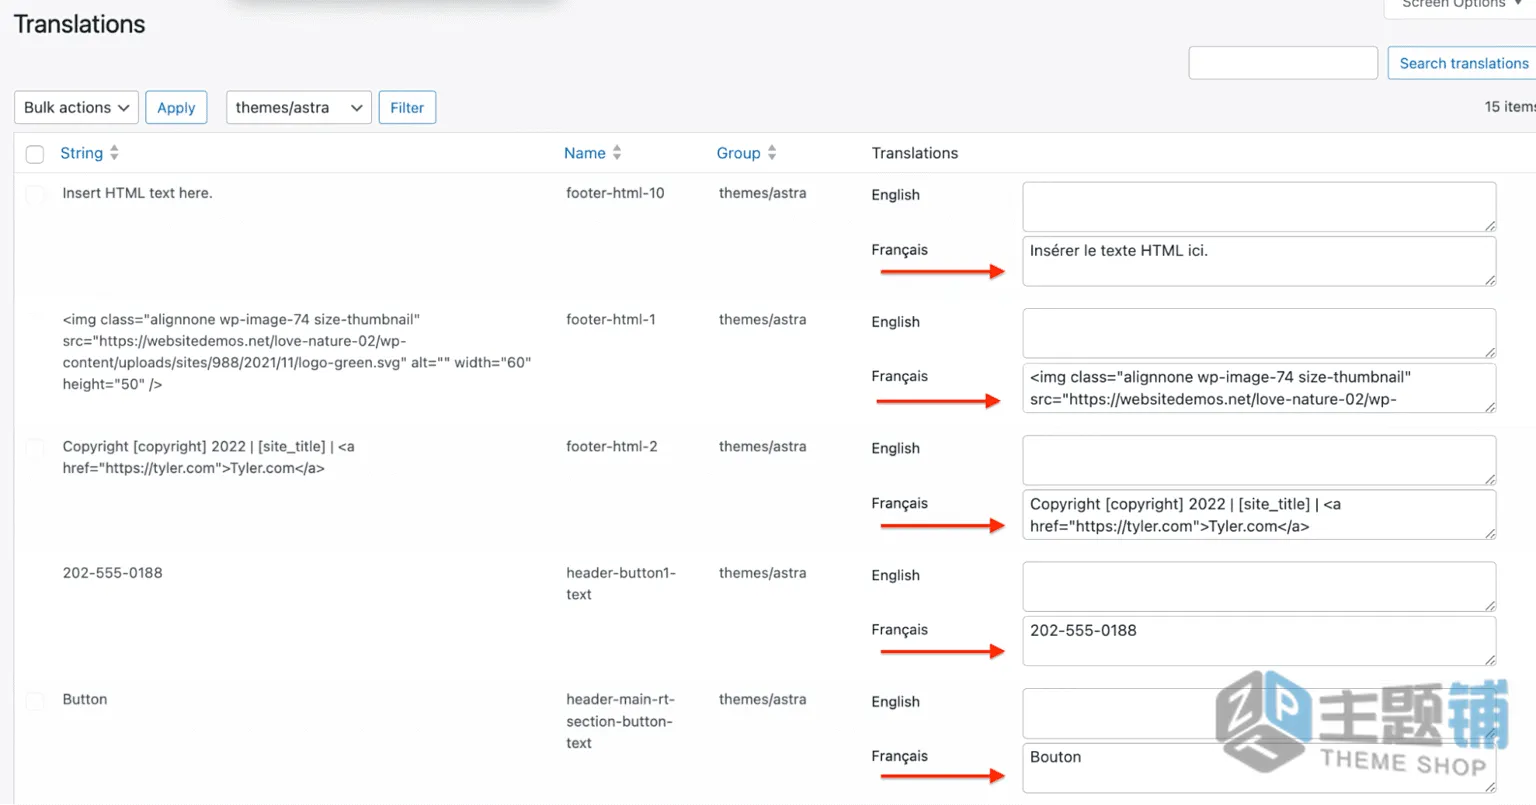Click 'Français' label in 'Button' string row
The width and height of the screenshot is (1536, 805).
(899, 756)
